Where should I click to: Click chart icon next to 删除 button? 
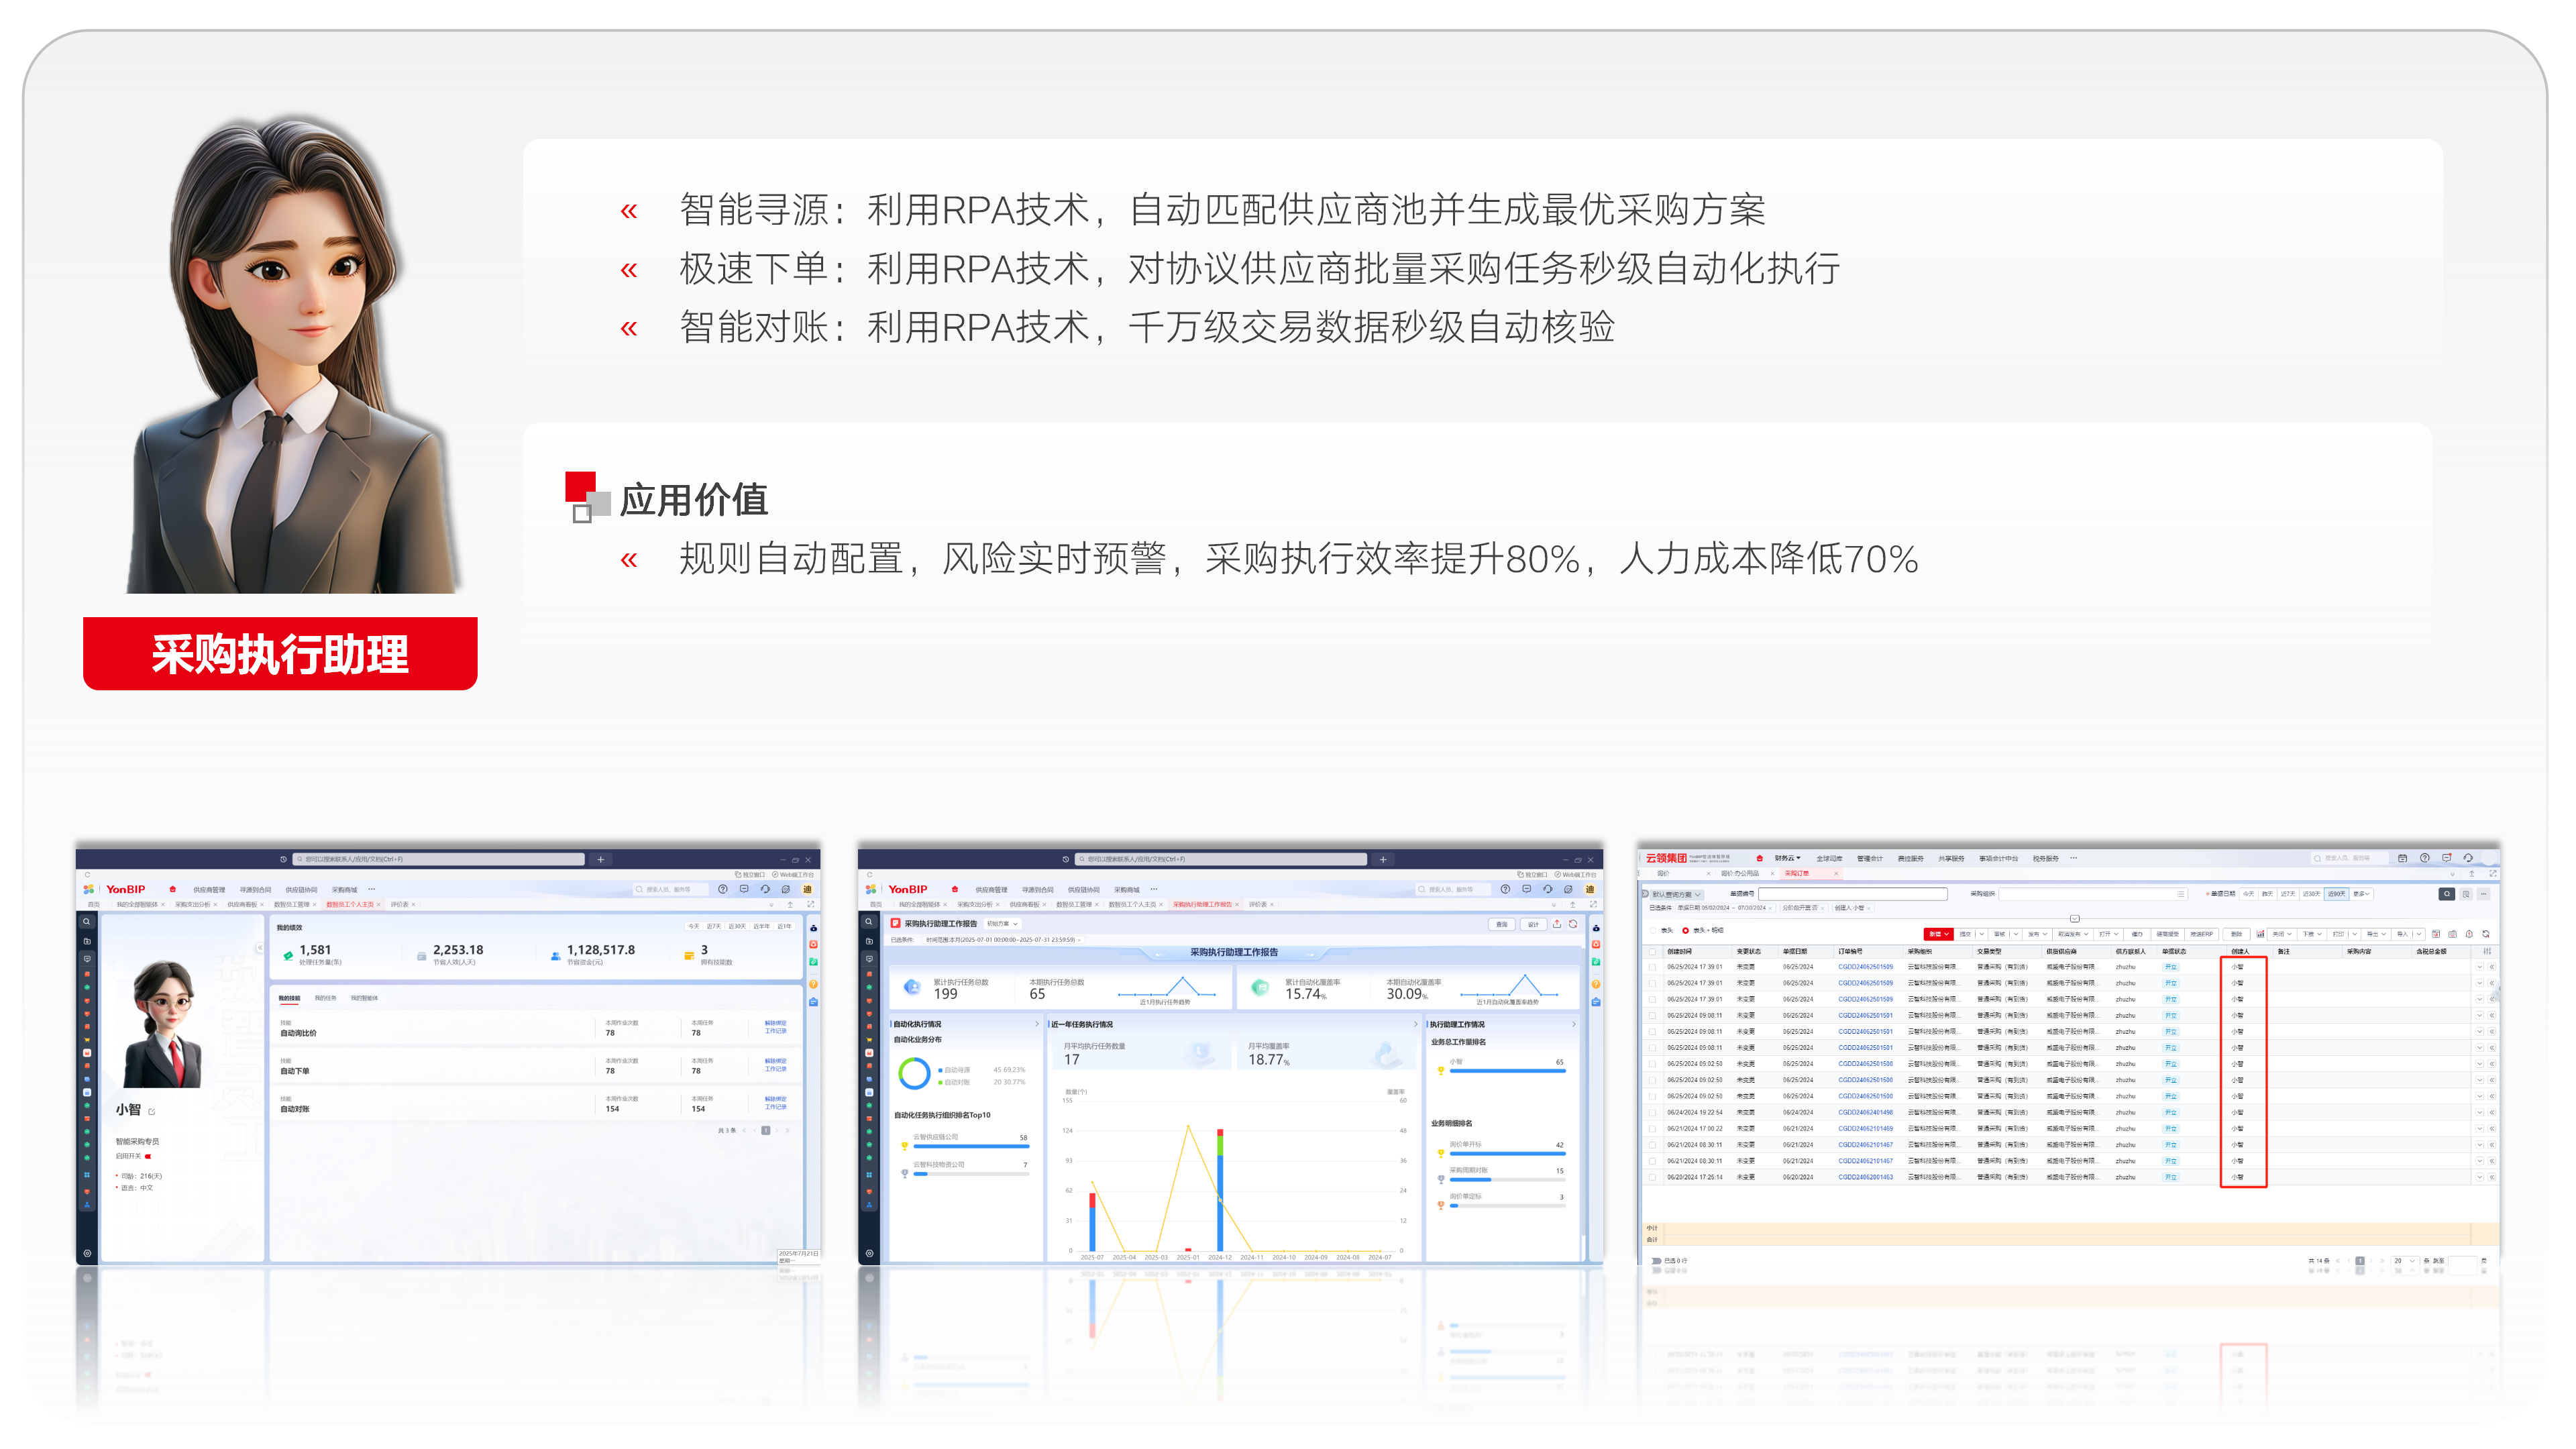tap(2260, 934)
